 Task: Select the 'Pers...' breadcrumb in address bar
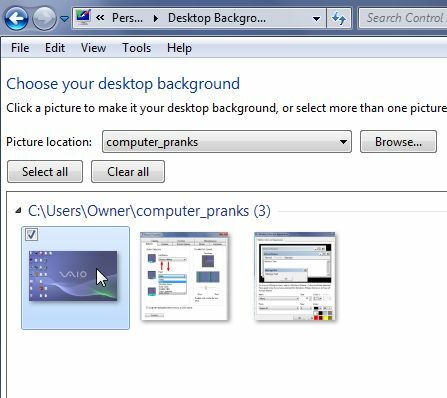click(x=127, y=18)
